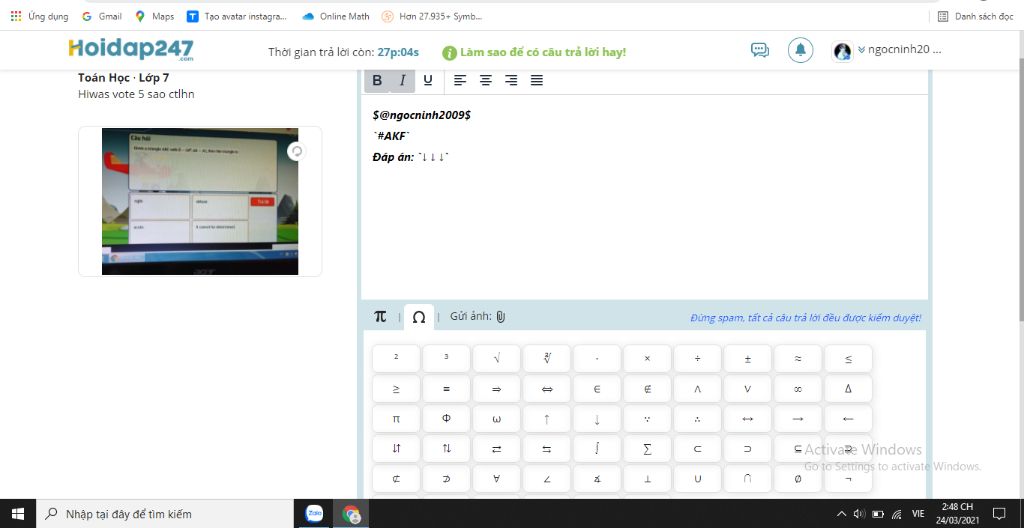1024x528 pixels.
Task: Go to the Hoidap247 home logo
Action: pyautogui.click(x=131, y=50)
